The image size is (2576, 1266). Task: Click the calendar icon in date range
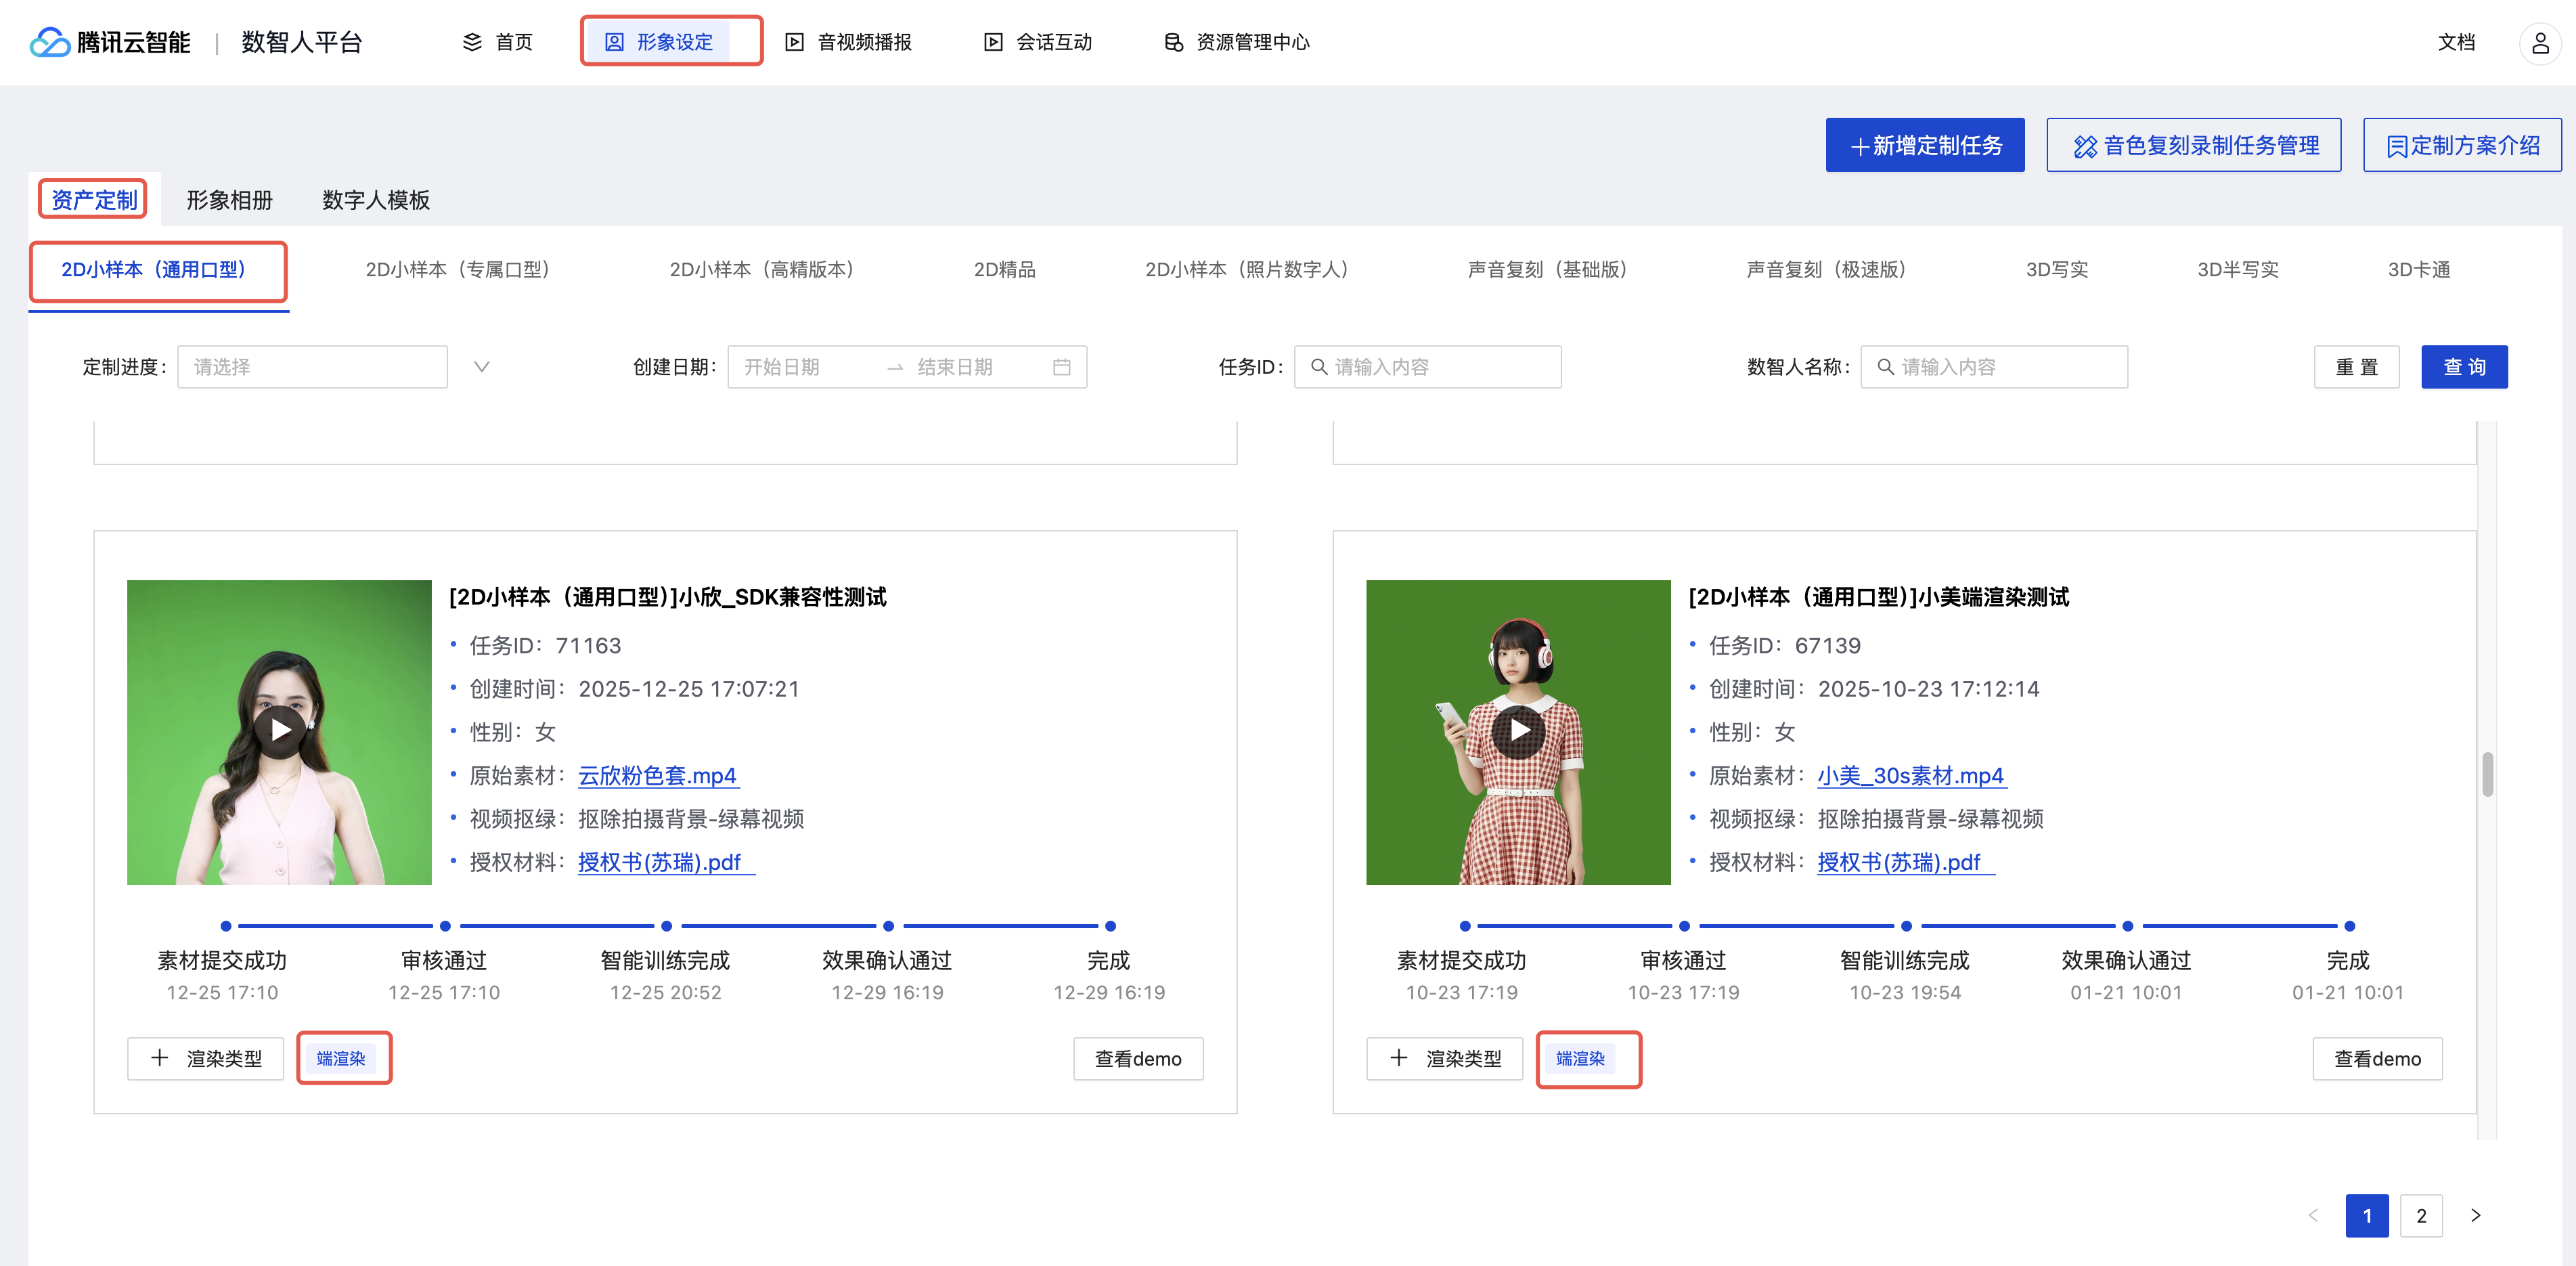coord(1061,367)
